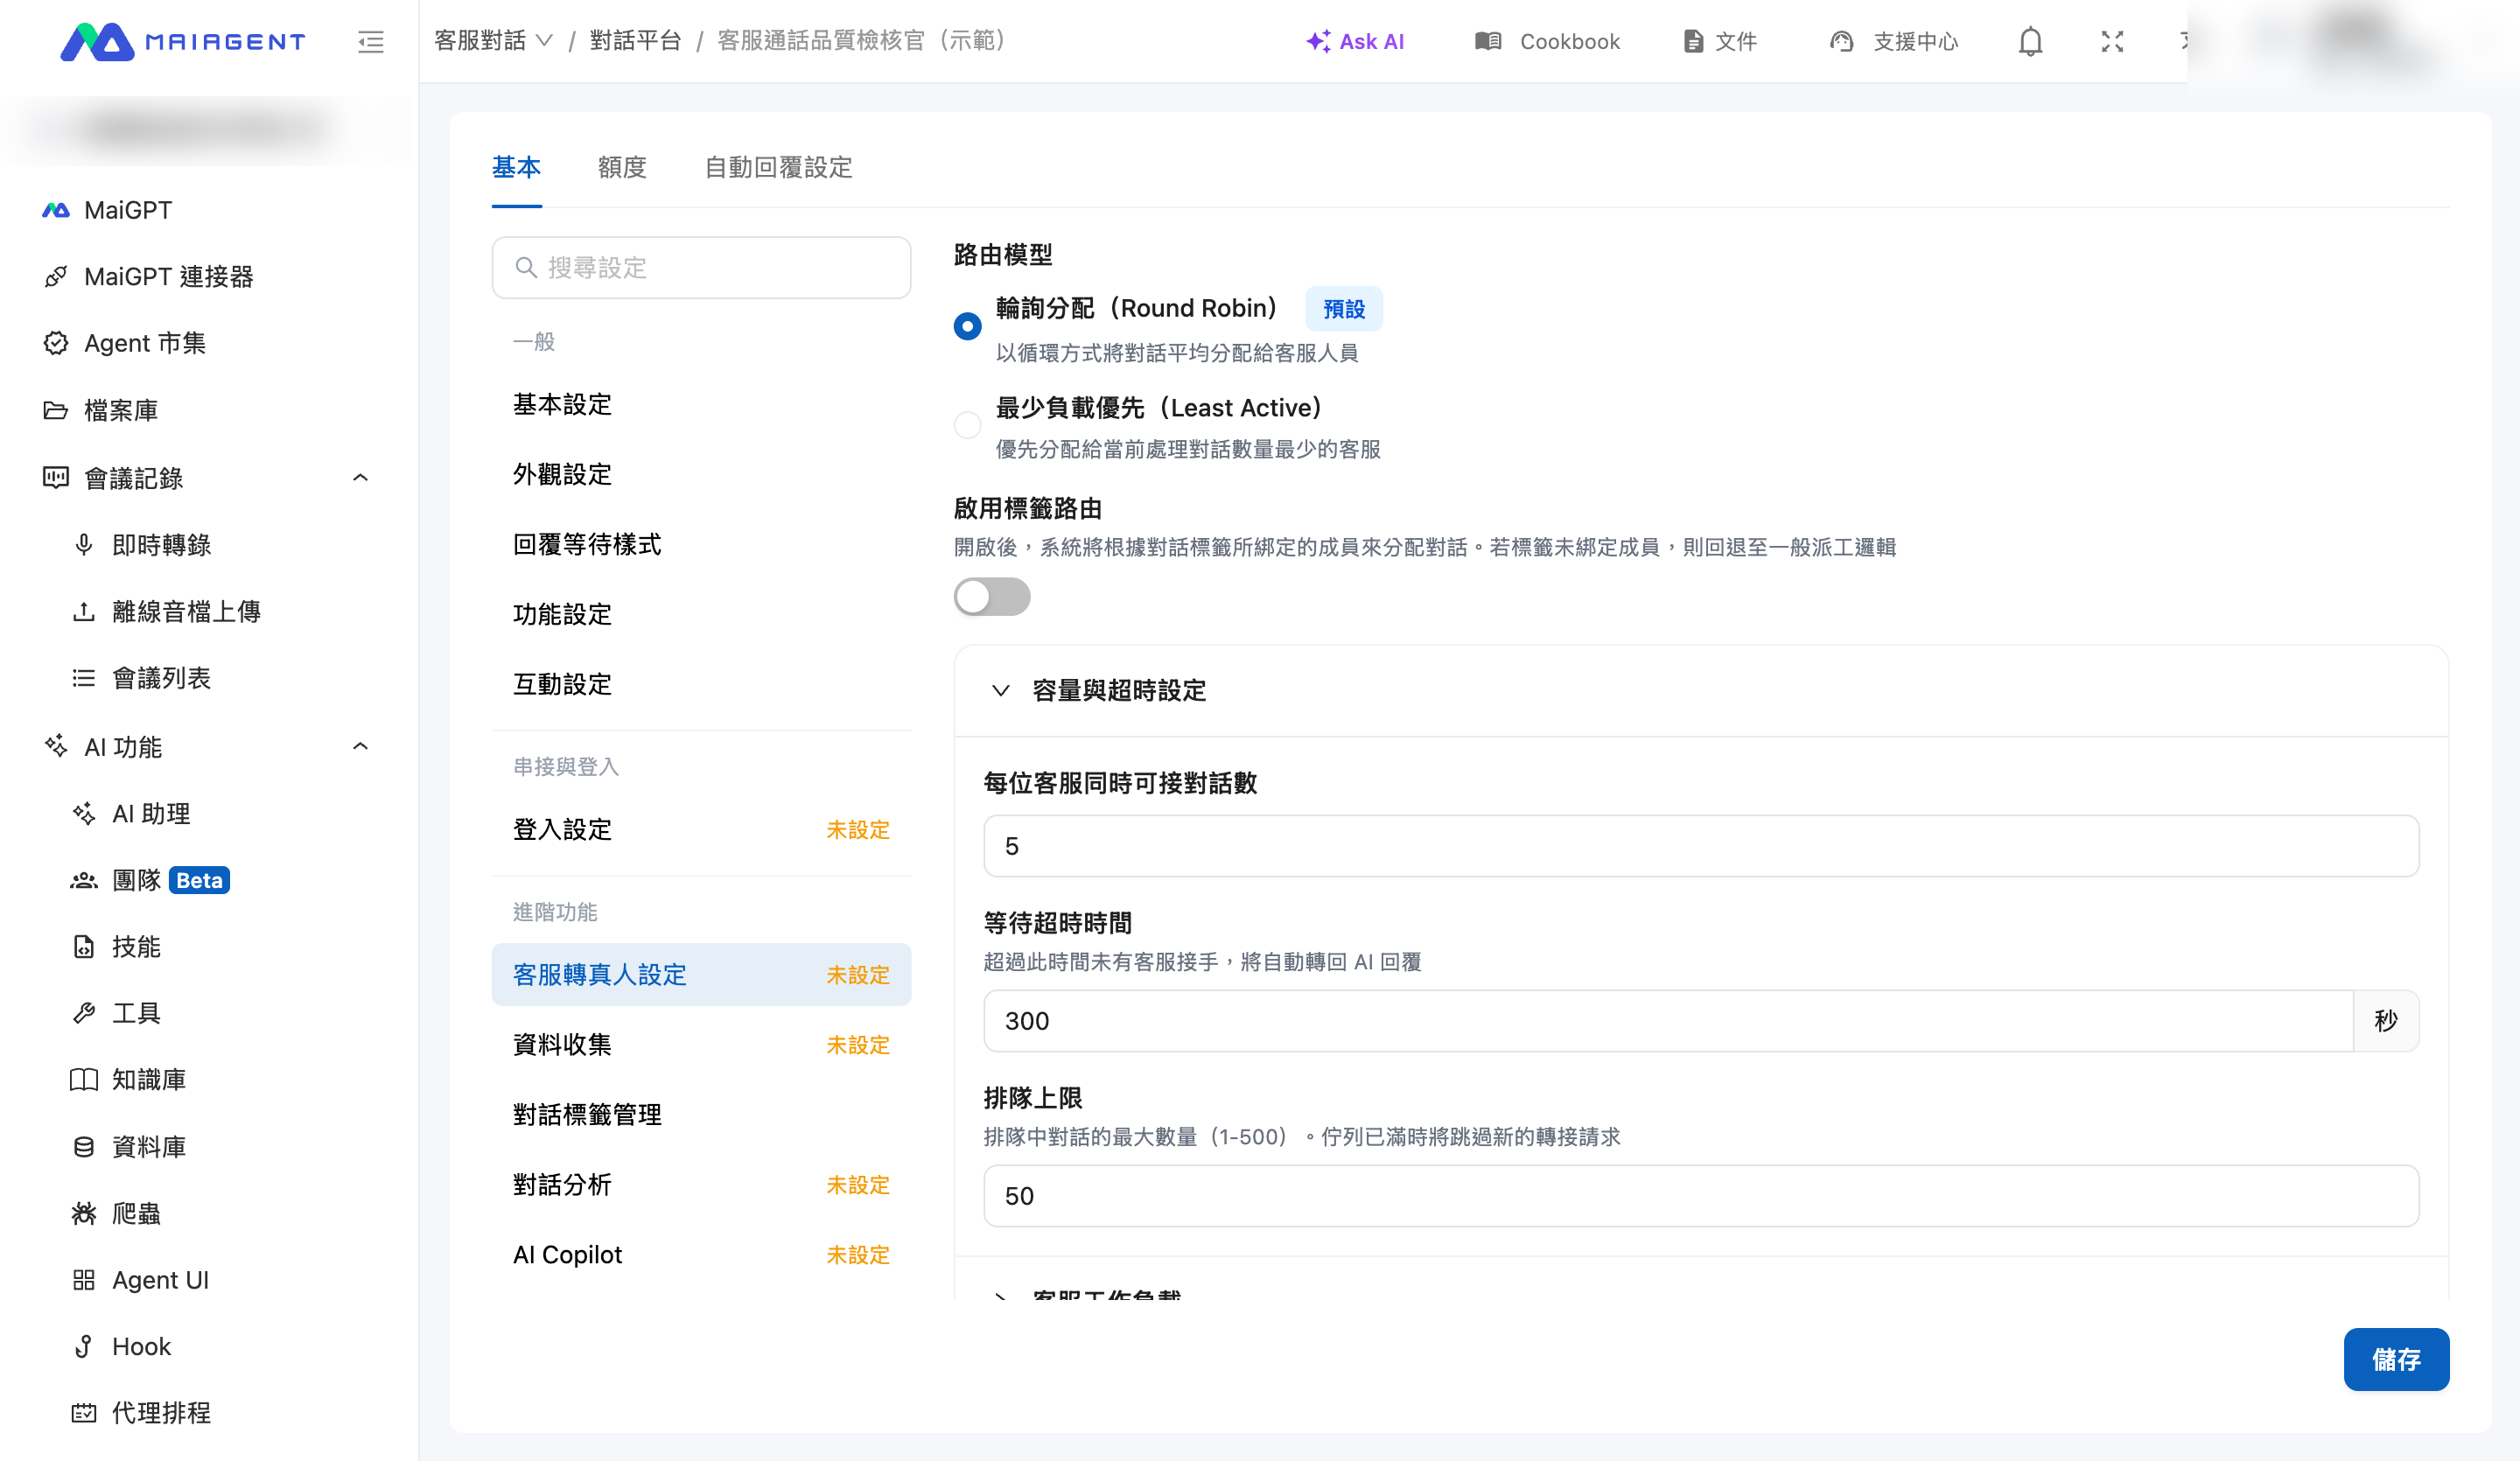This screenshot has height=1461, width=2520.
Task: Collapse 容量與超時設定 section
Action: [1000, 691]
